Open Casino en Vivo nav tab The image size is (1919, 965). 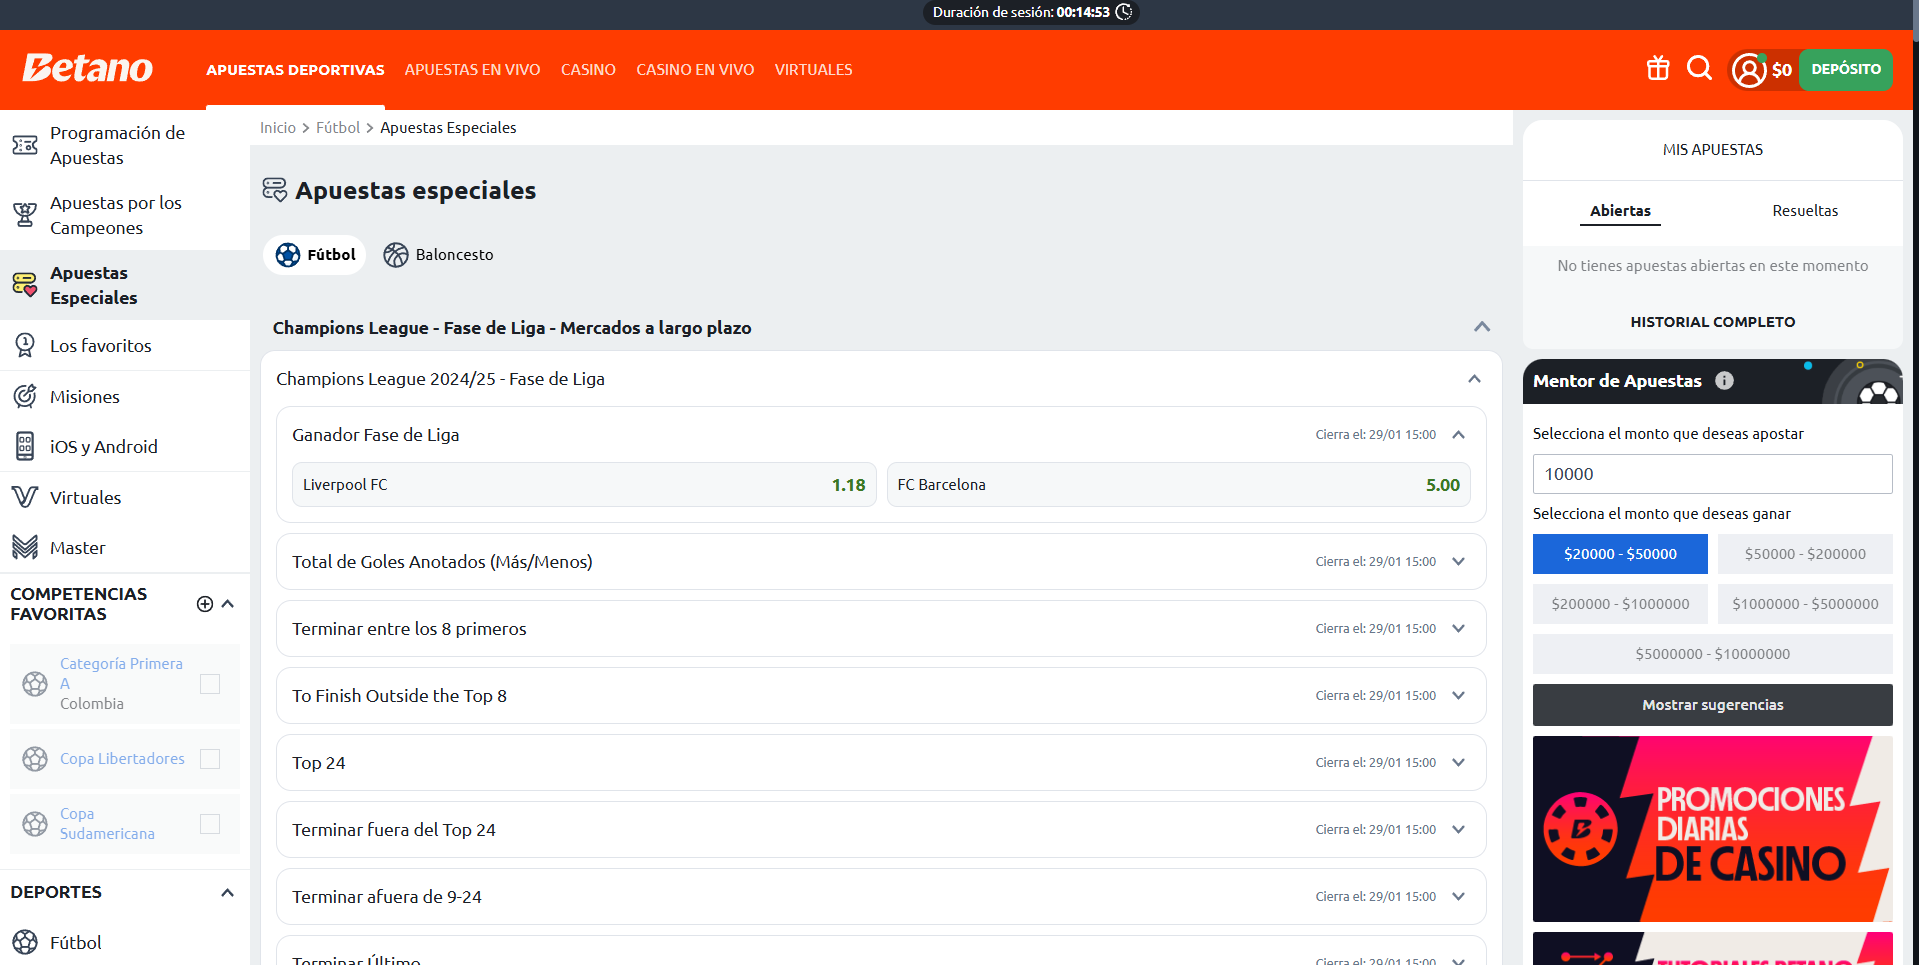pos(695,70)
